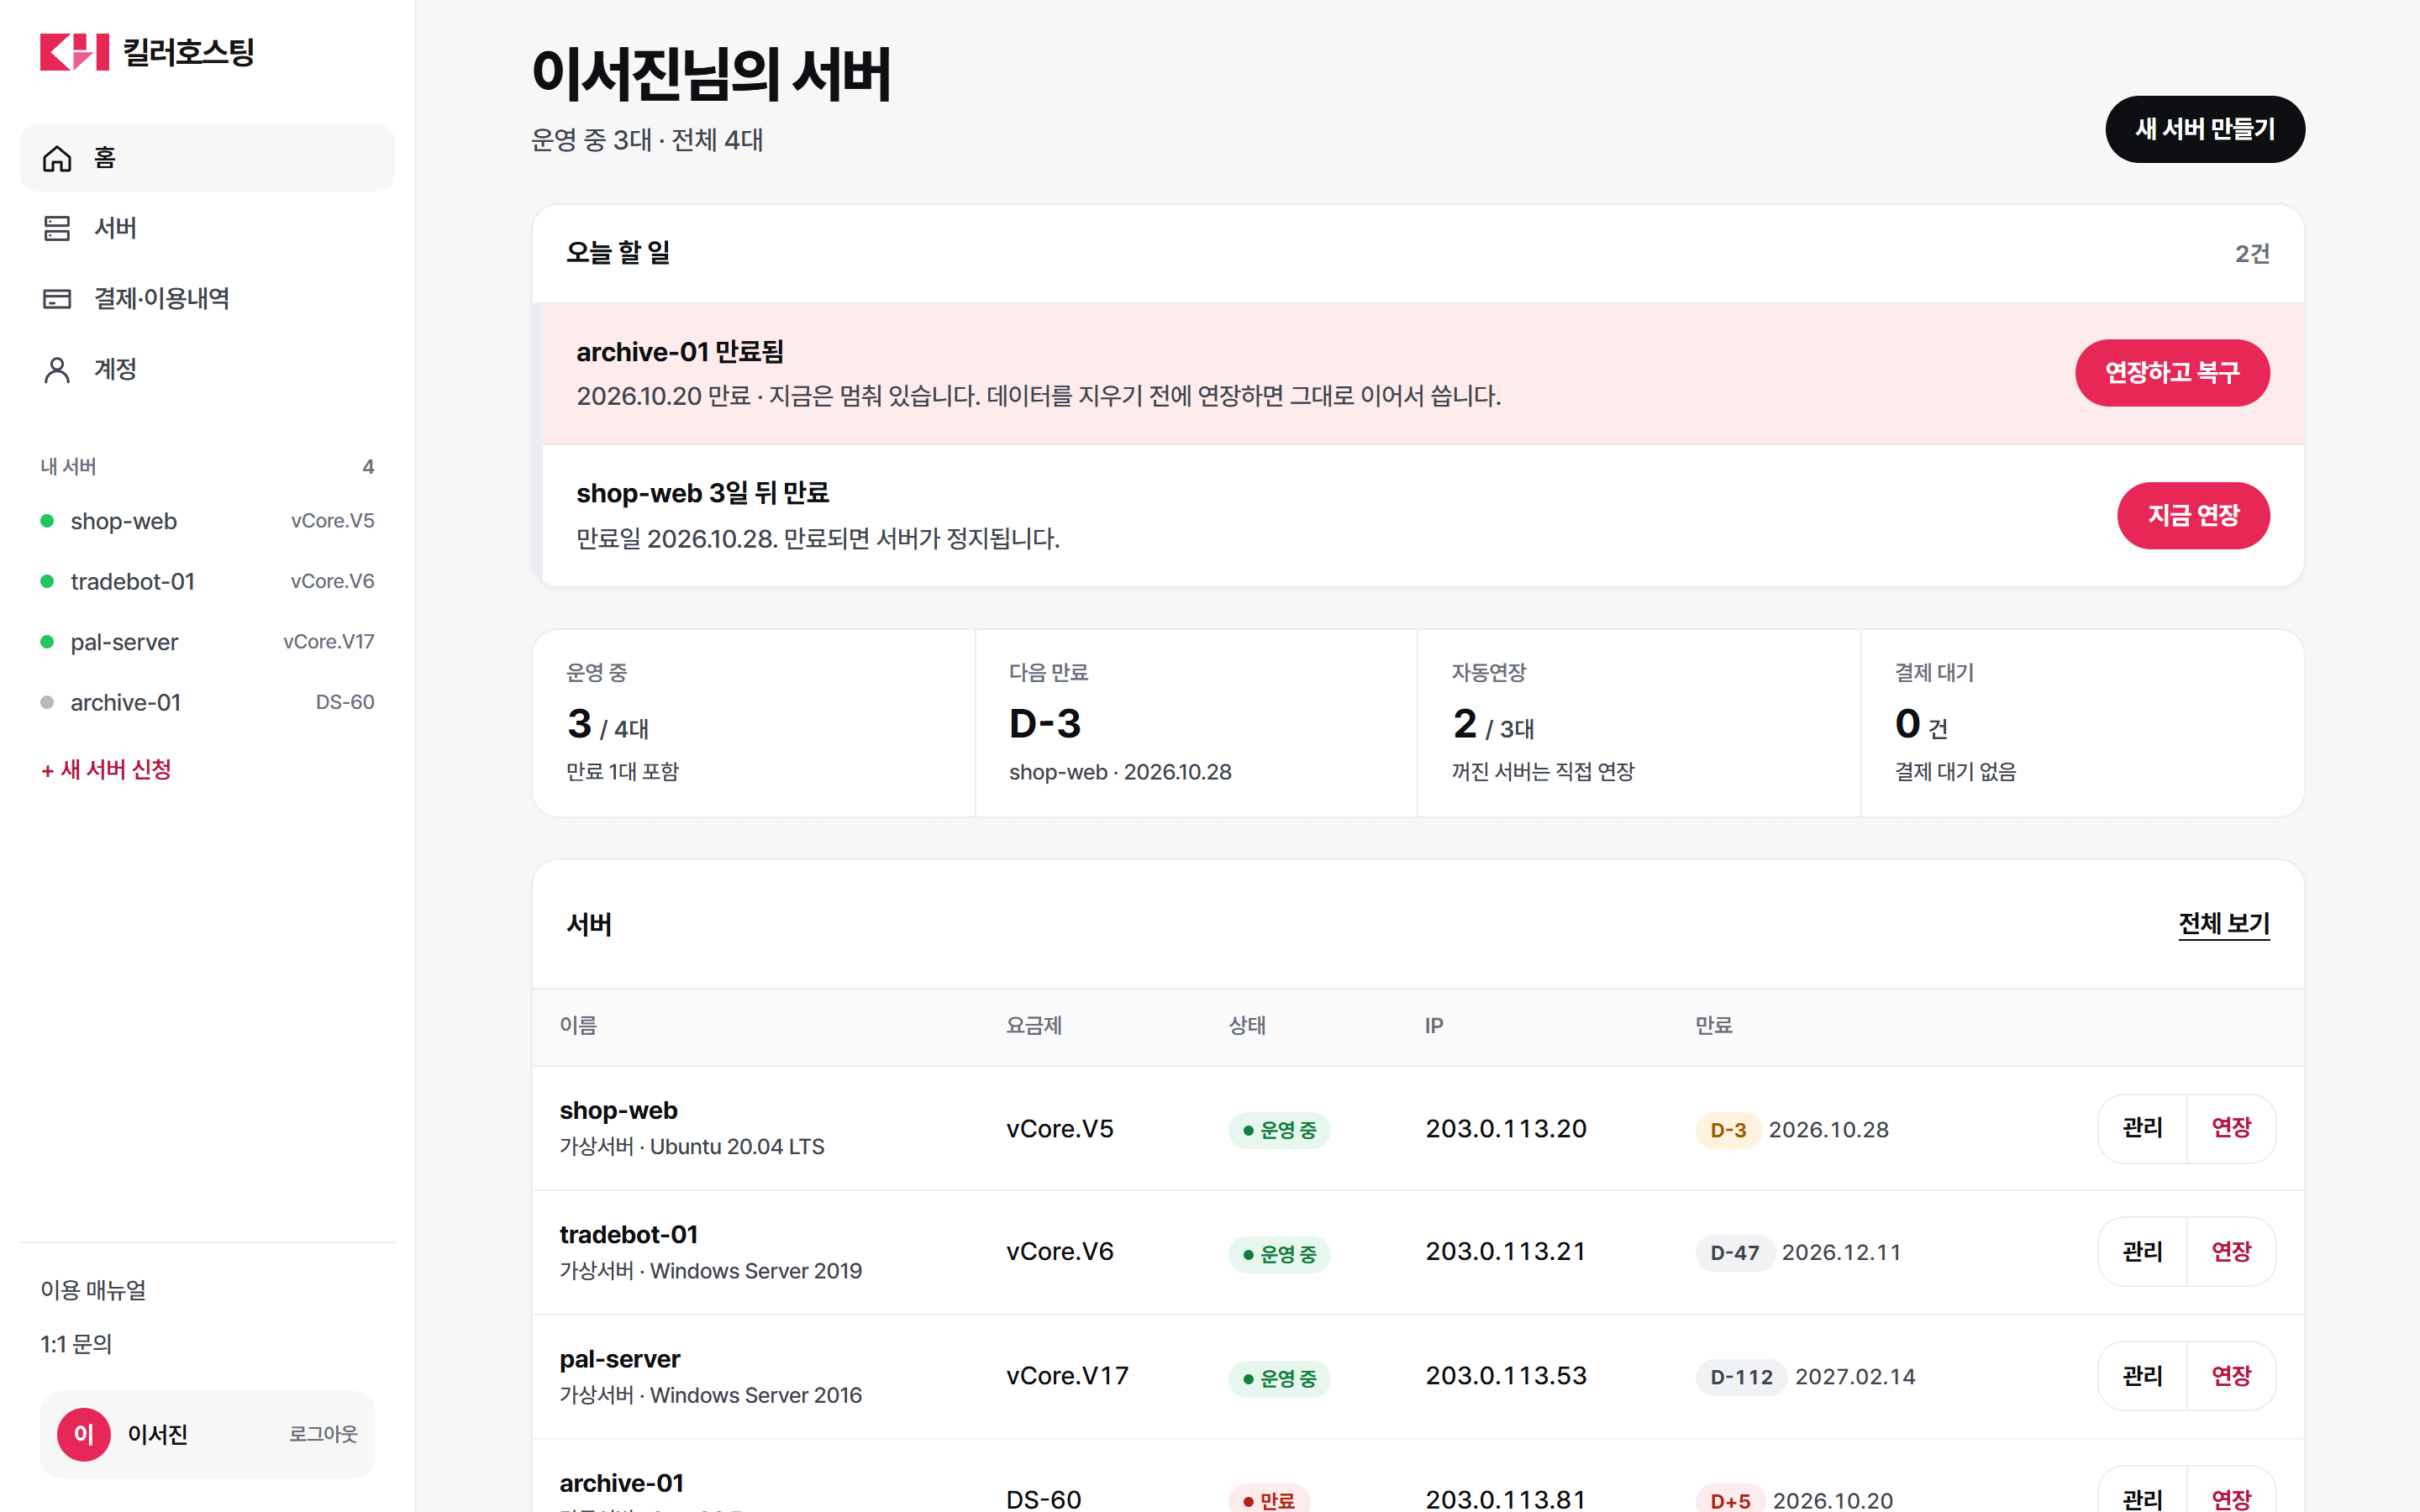Viewport: 2420px width, 1512px height.
Task: Open the 결제·이용내역 menu item
Action: 207,298
